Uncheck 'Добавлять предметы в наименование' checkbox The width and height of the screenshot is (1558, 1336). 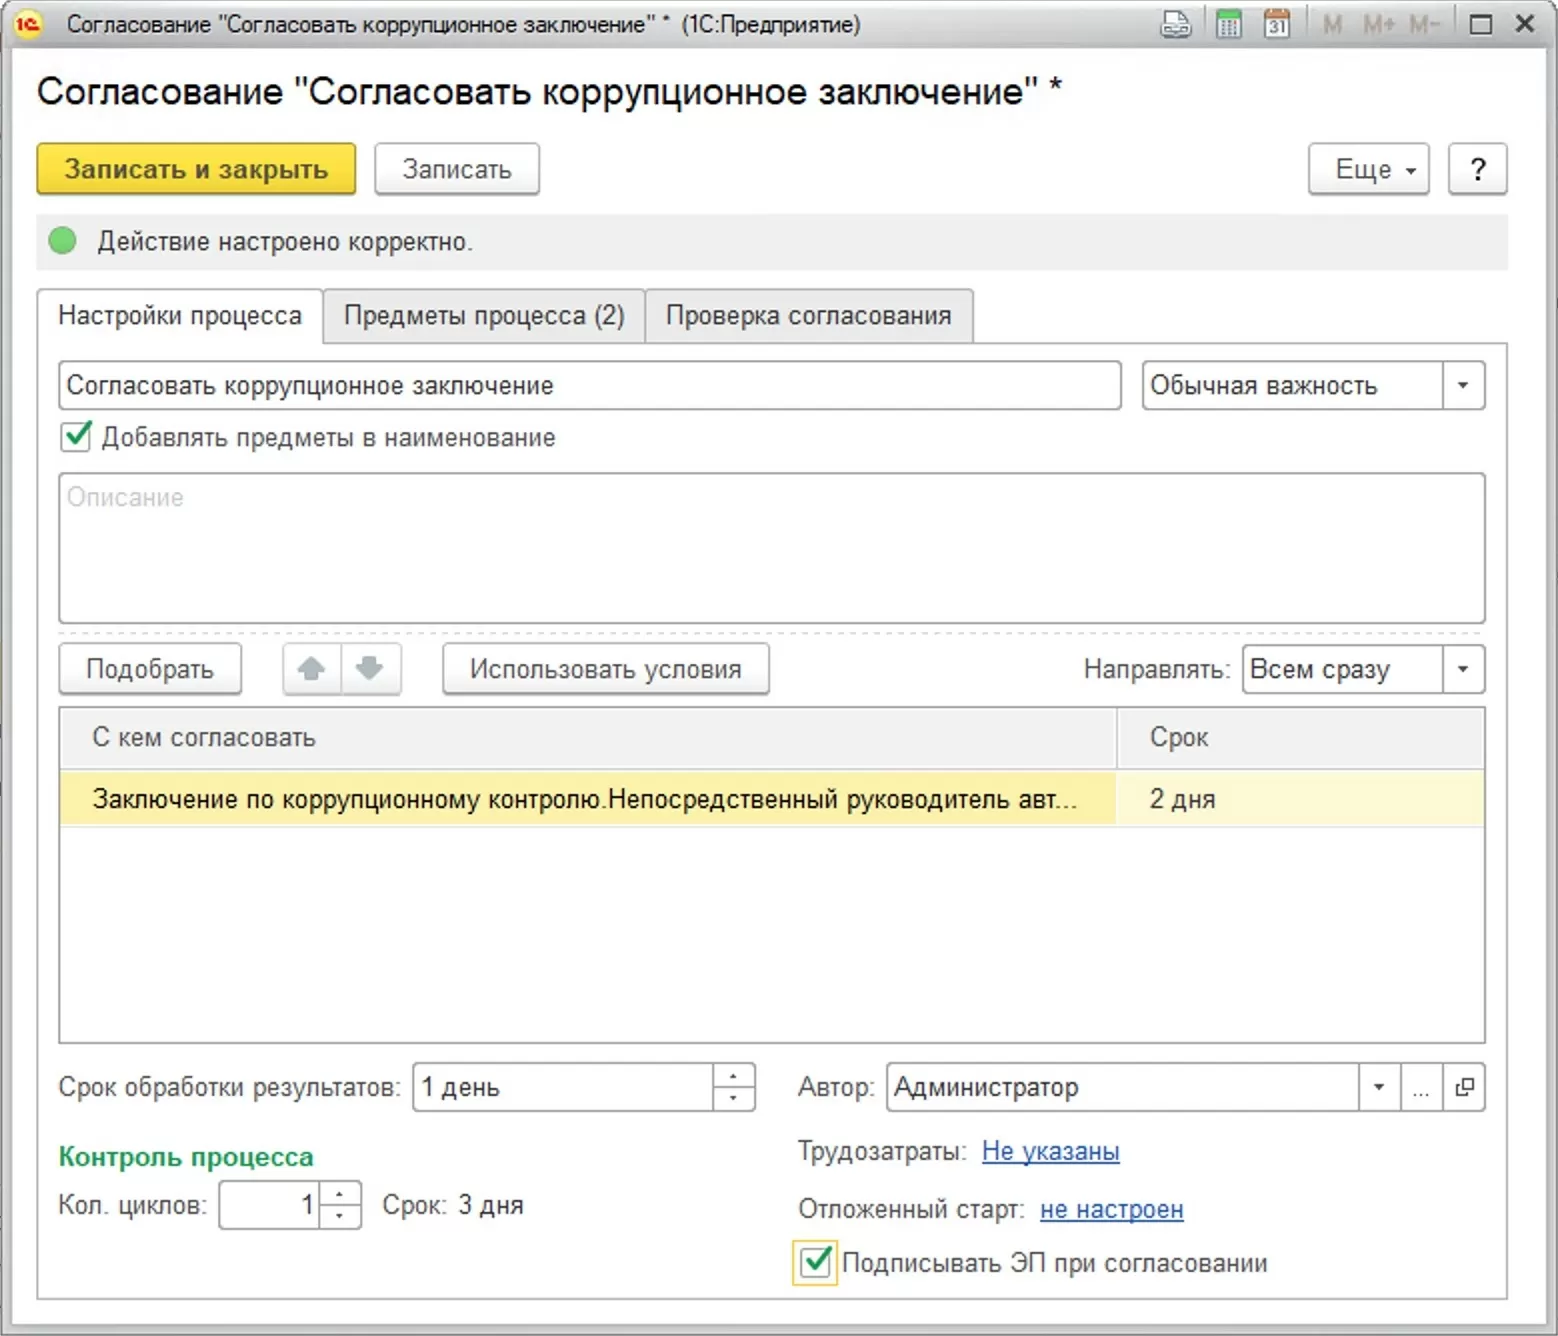click(76, 437)
